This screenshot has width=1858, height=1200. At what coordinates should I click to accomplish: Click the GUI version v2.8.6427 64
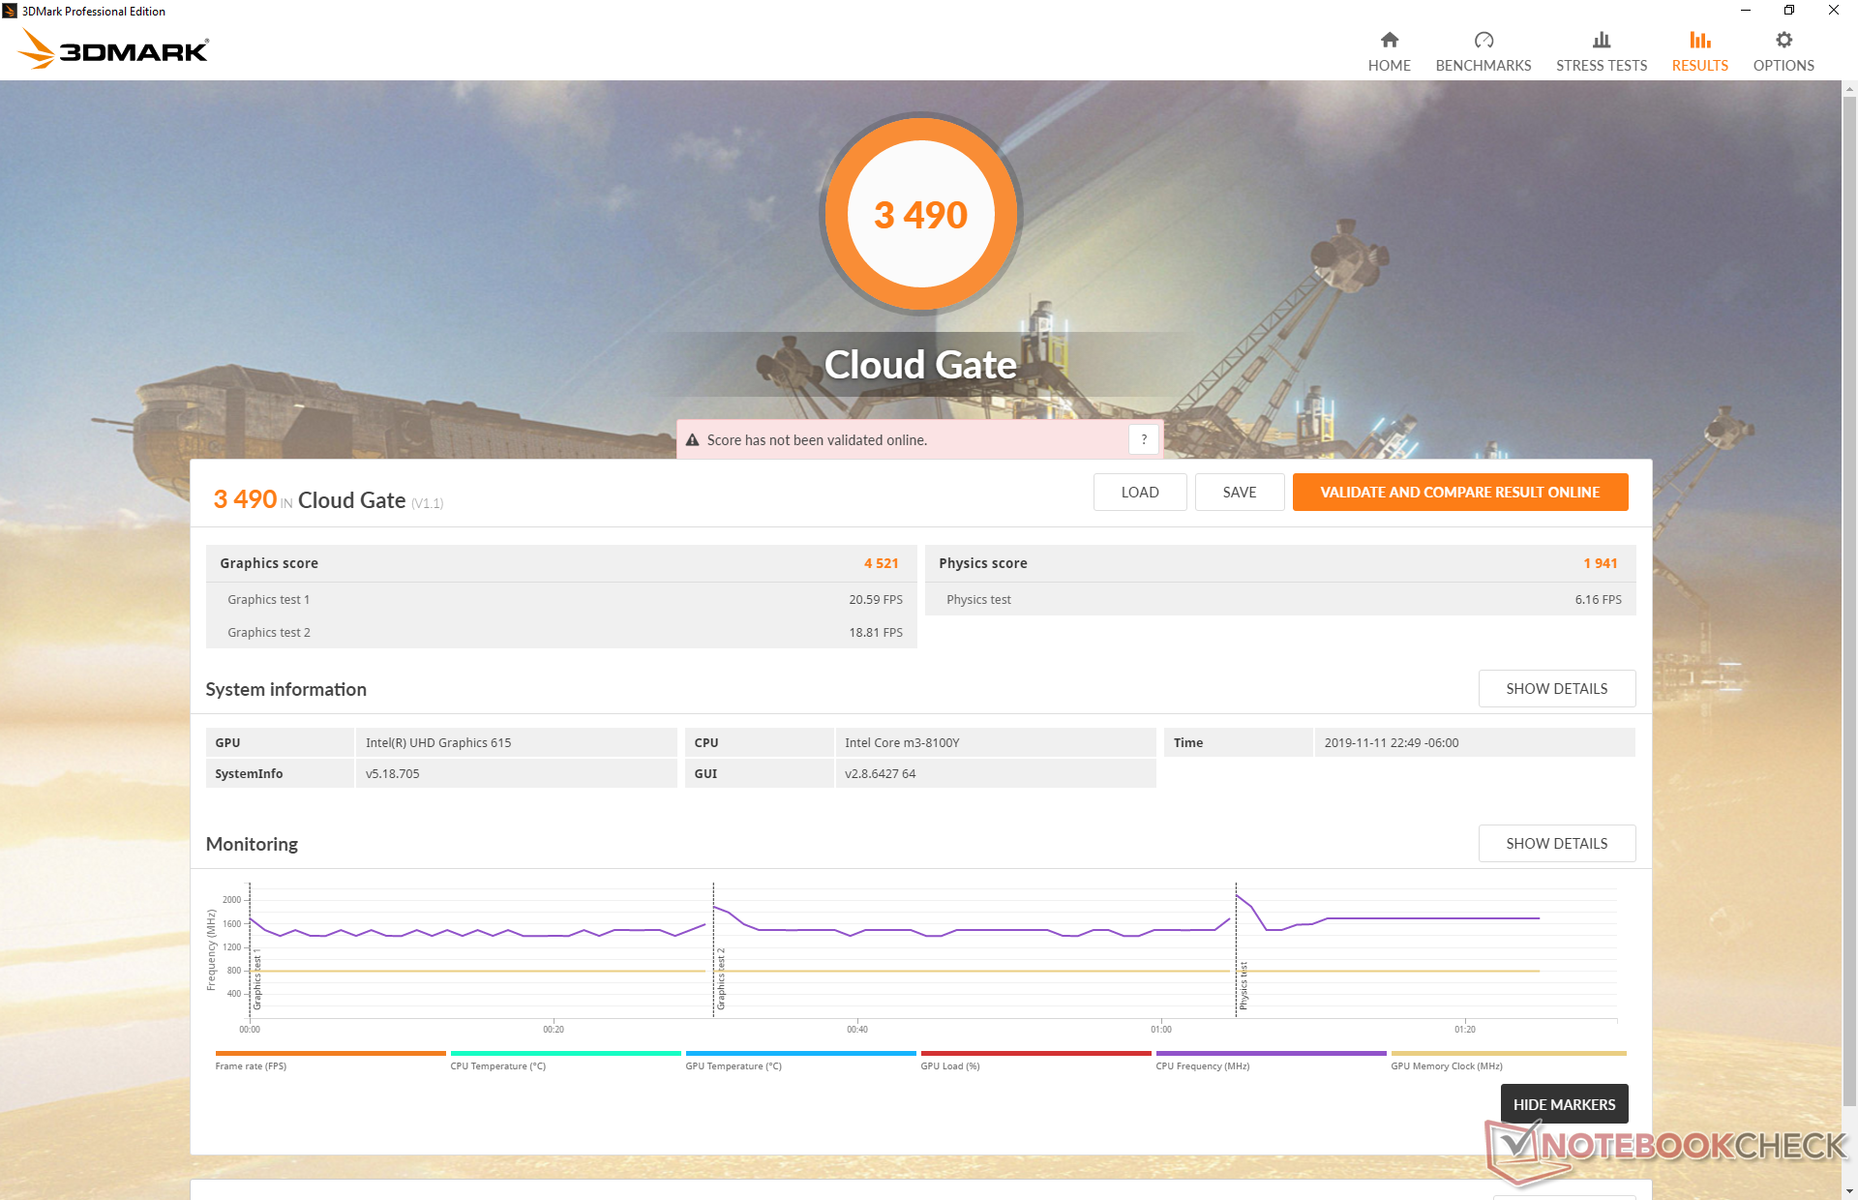(880, 774)
